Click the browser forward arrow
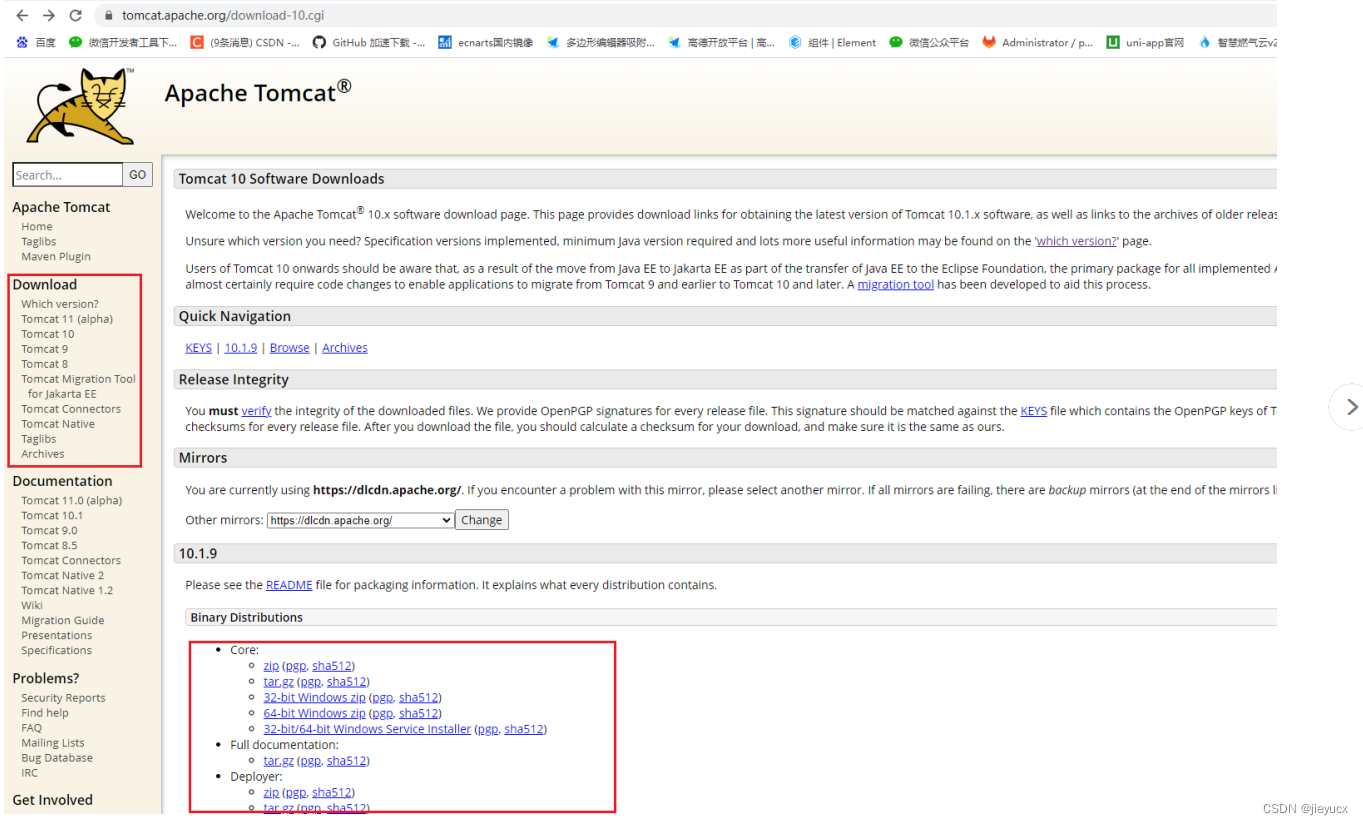The image size is (1363, 825). pos(49,15)
